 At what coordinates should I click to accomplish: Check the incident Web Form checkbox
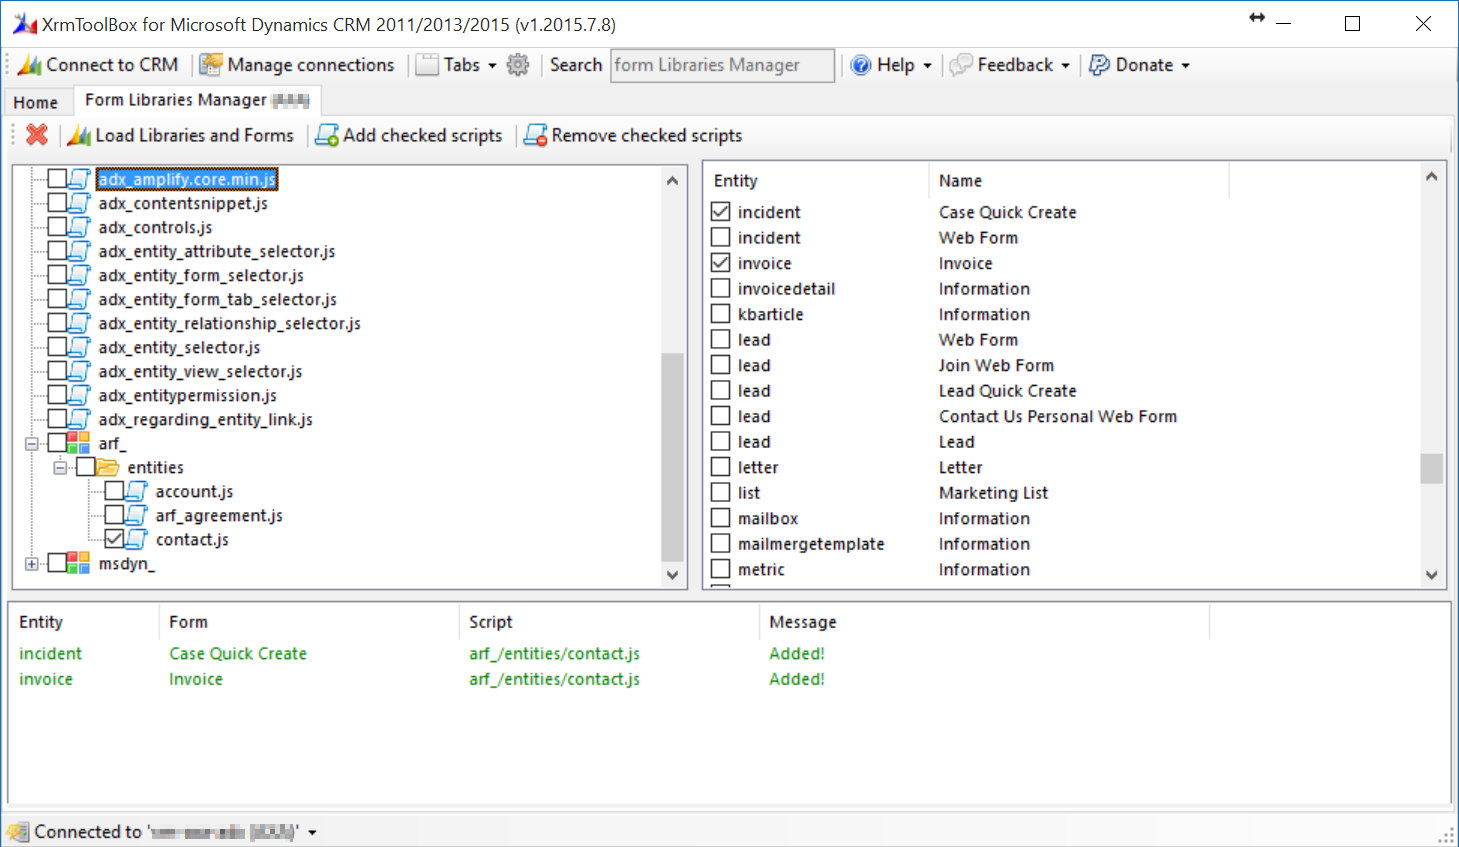pyautogui.click(x=720, y=237)
